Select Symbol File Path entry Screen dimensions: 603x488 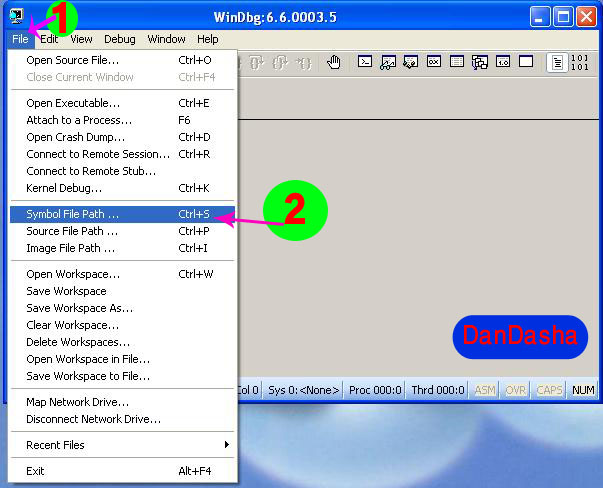[x=122, y=214]
